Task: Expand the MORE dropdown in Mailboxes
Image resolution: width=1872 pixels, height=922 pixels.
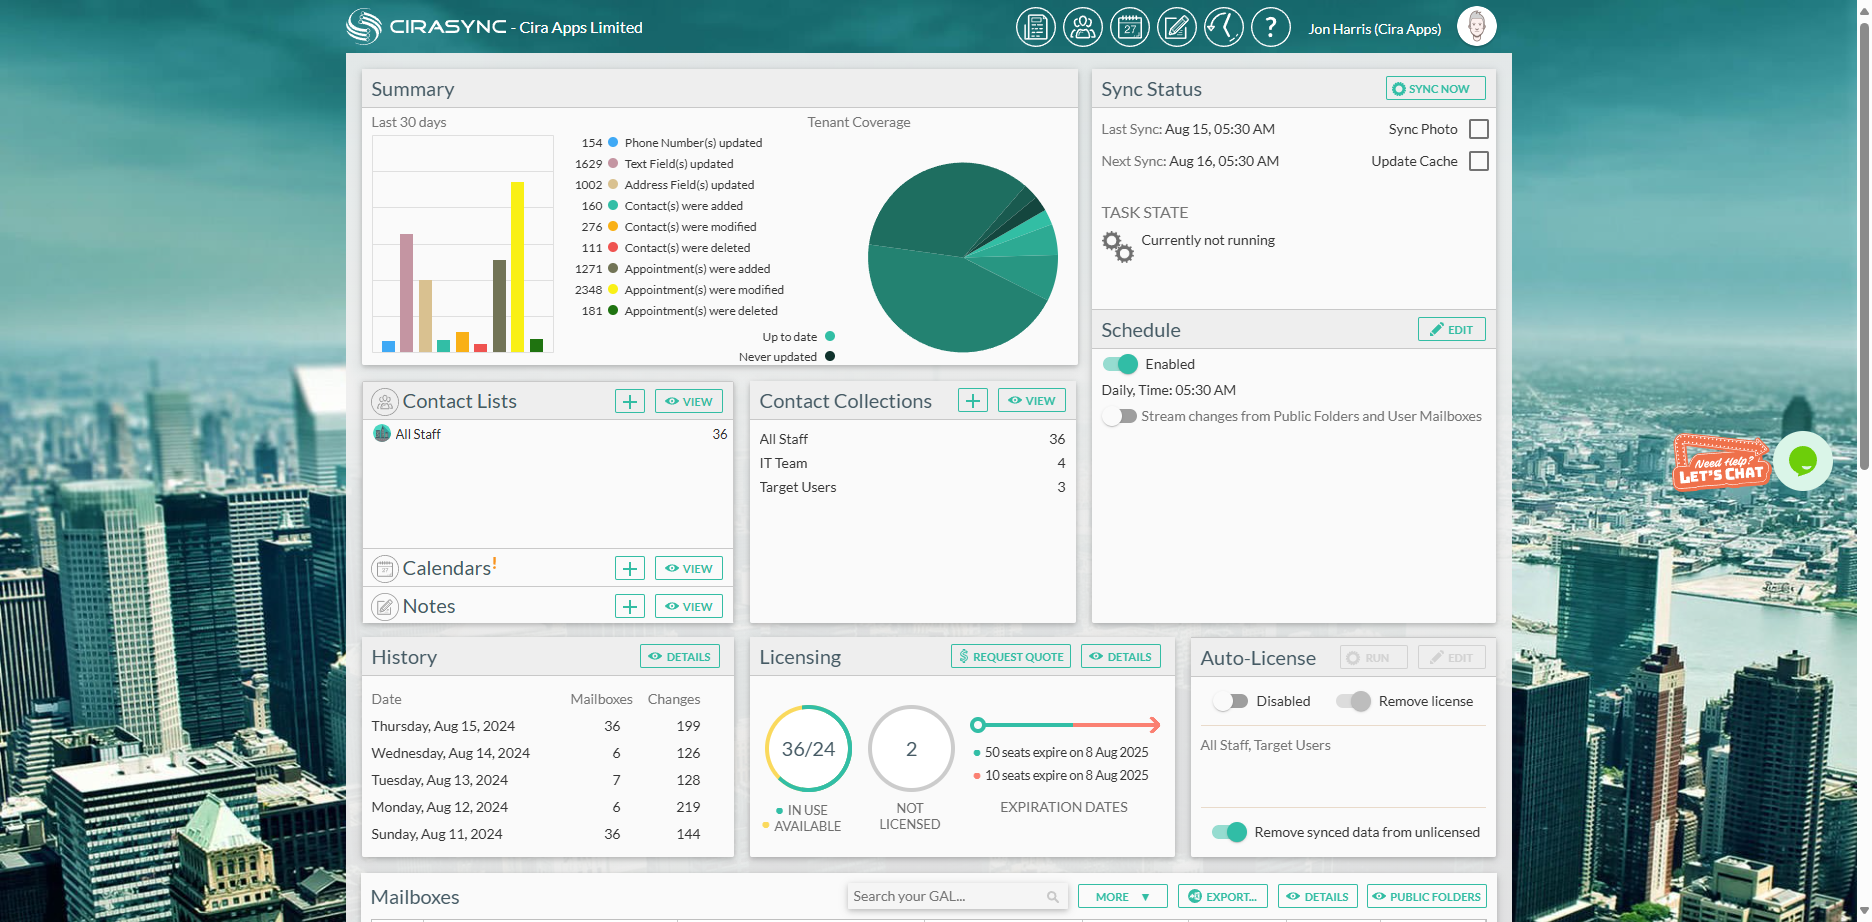Action: click(x=1122, y=897)
